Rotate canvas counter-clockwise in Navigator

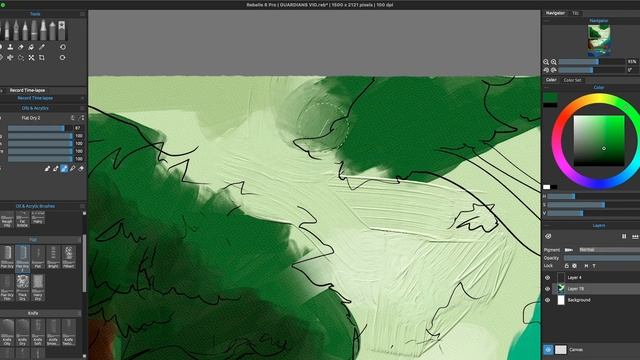546,70
